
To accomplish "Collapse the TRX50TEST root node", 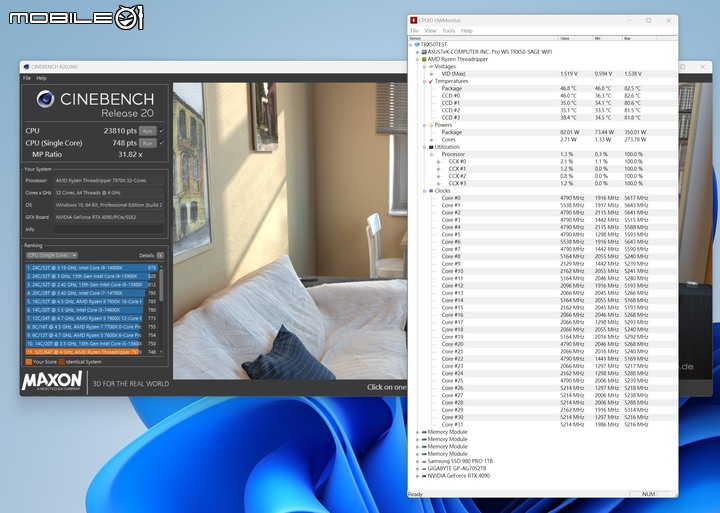I will coord(411,45).
